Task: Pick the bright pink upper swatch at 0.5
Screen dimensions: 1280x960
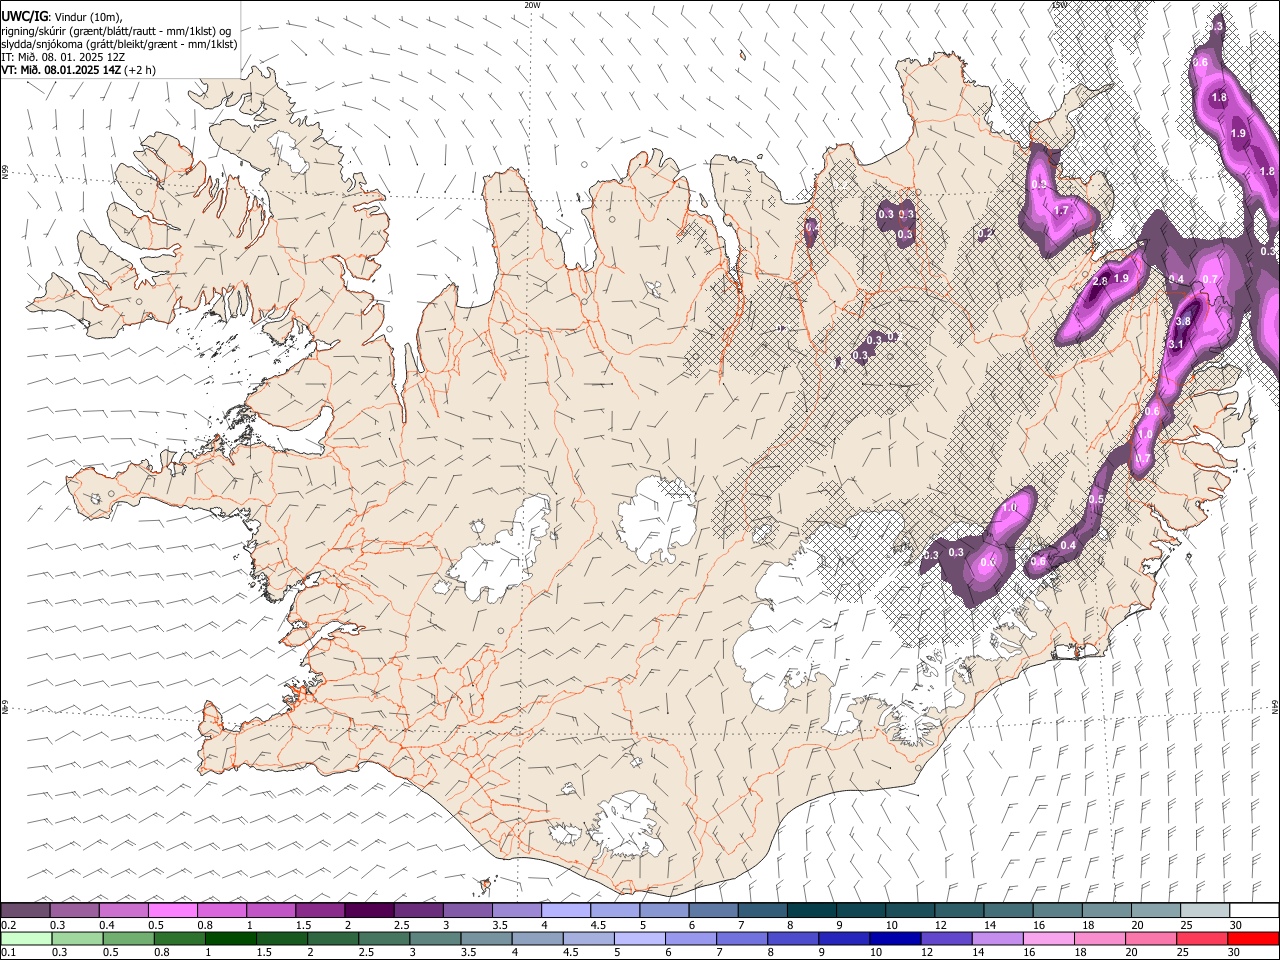Action: pos(172,910)
